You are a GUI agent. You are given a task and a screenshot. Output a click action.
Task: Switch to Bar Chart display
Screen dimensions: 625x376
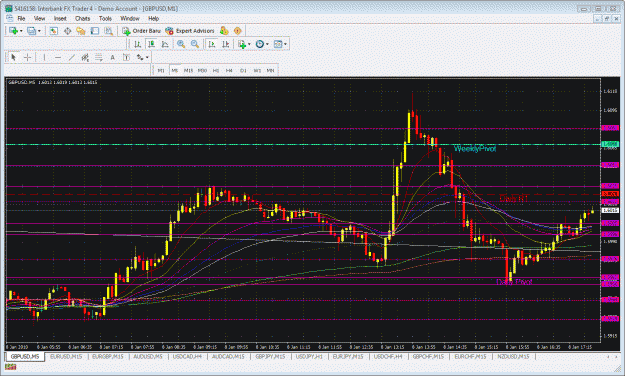point(138,44)
